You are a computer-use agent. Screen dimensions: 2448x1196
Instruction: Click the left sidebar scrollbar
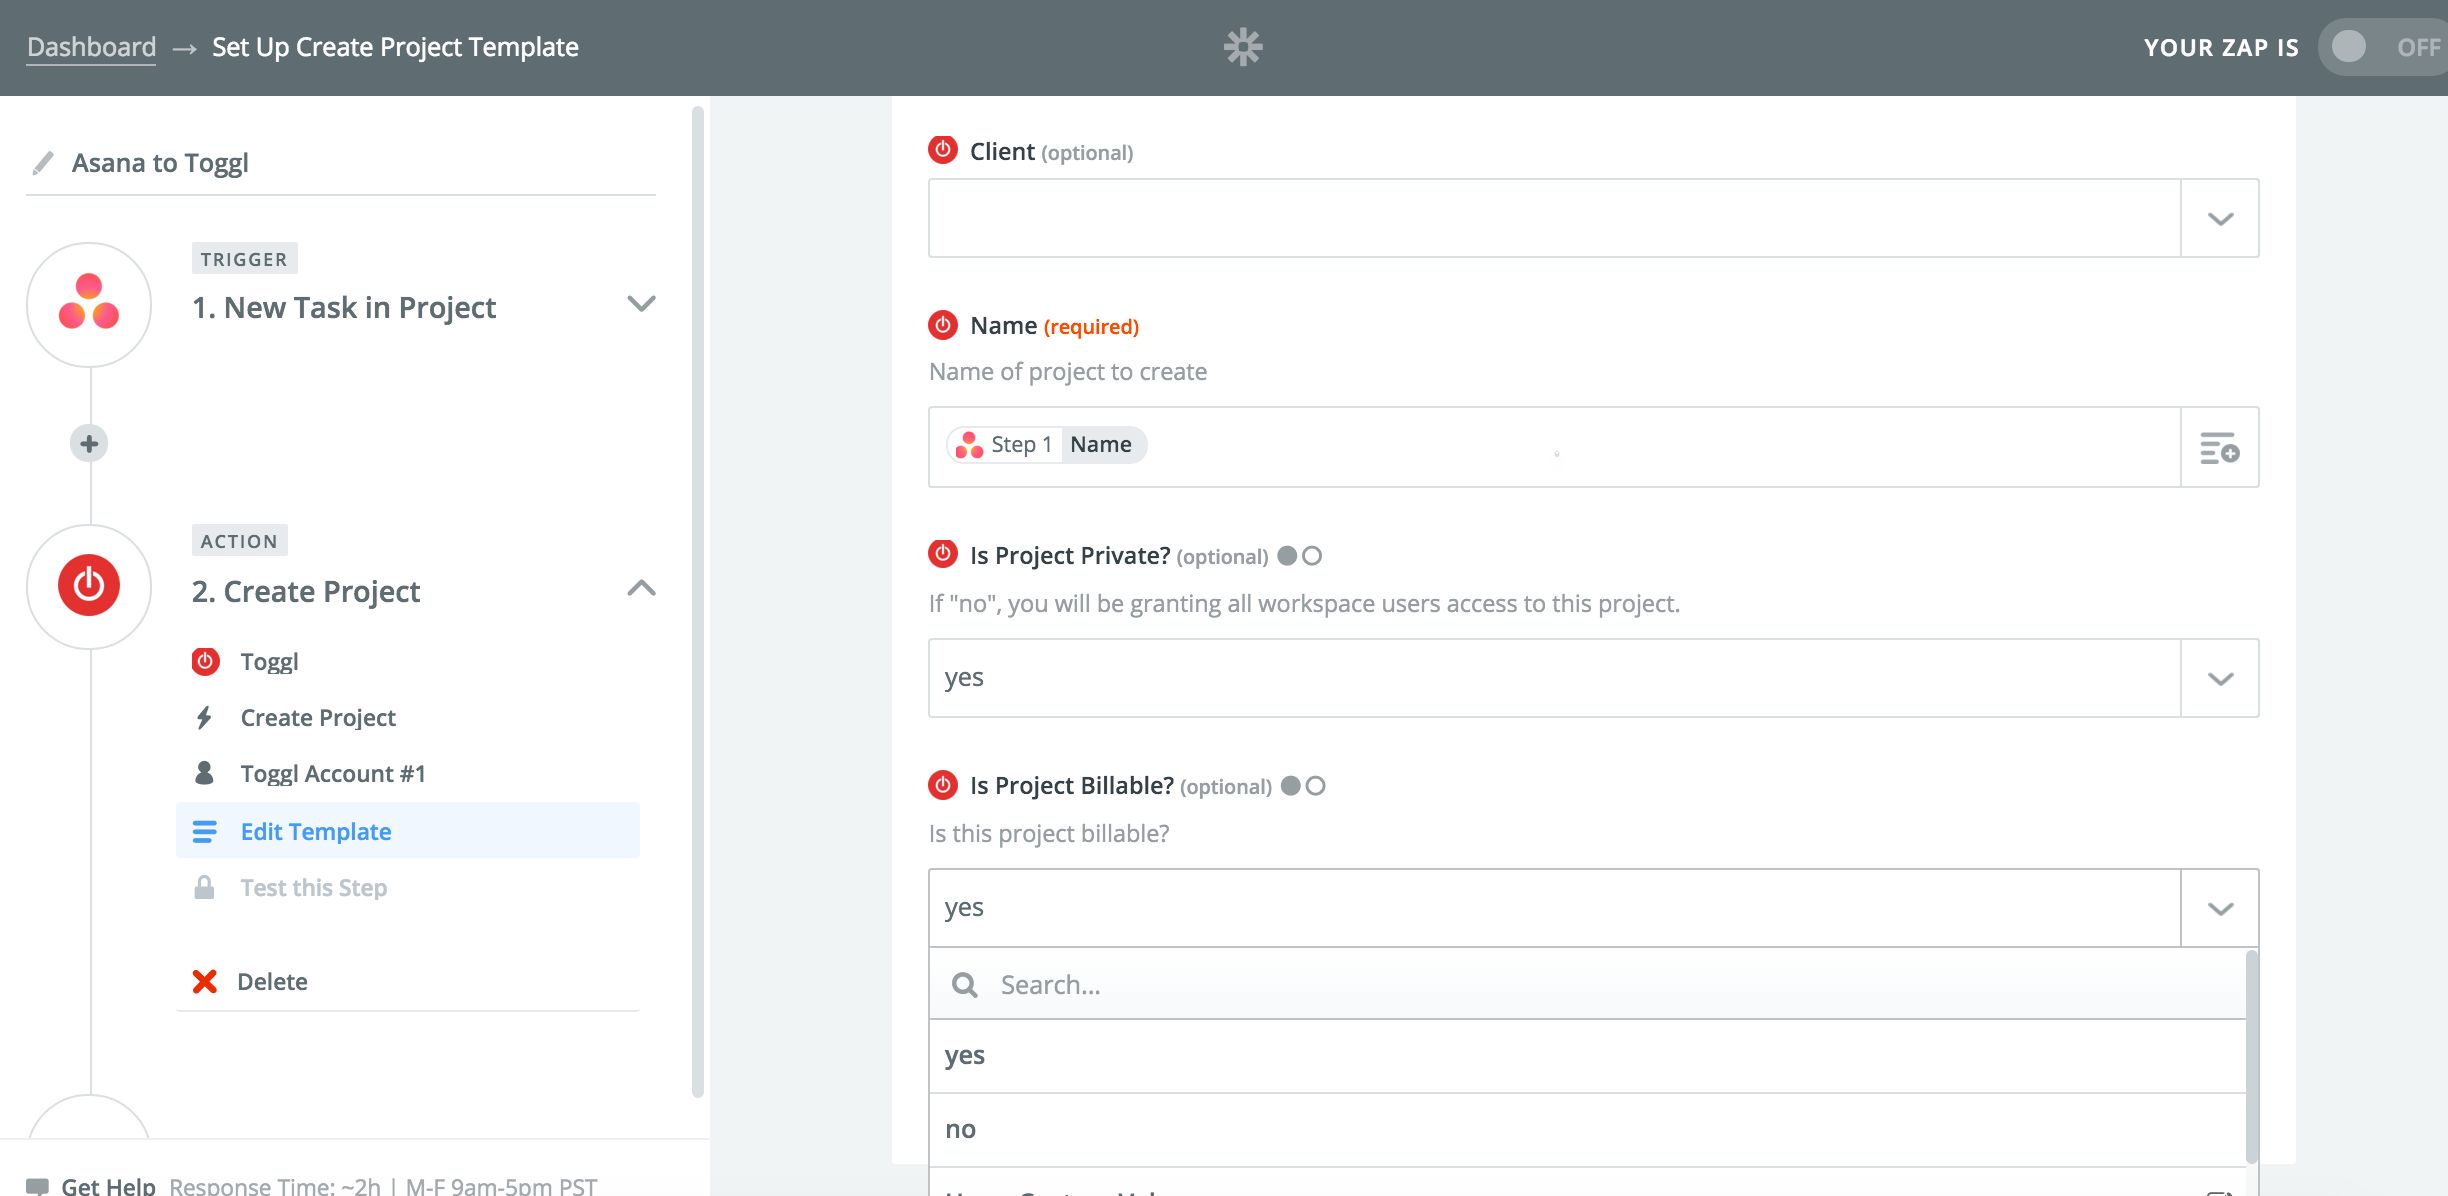point(698,601)
